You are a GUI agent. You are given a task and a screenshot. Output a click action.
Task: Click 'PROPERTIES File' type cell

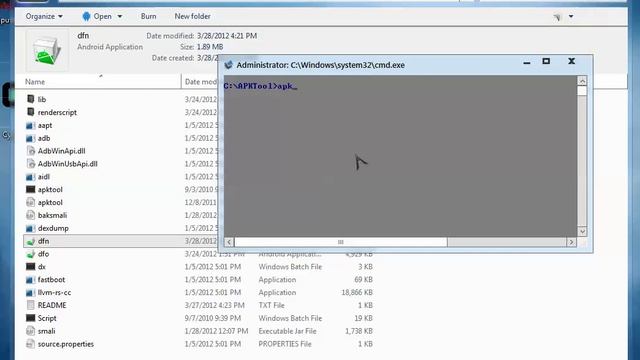pyautogui.click(x=285, y=344)
